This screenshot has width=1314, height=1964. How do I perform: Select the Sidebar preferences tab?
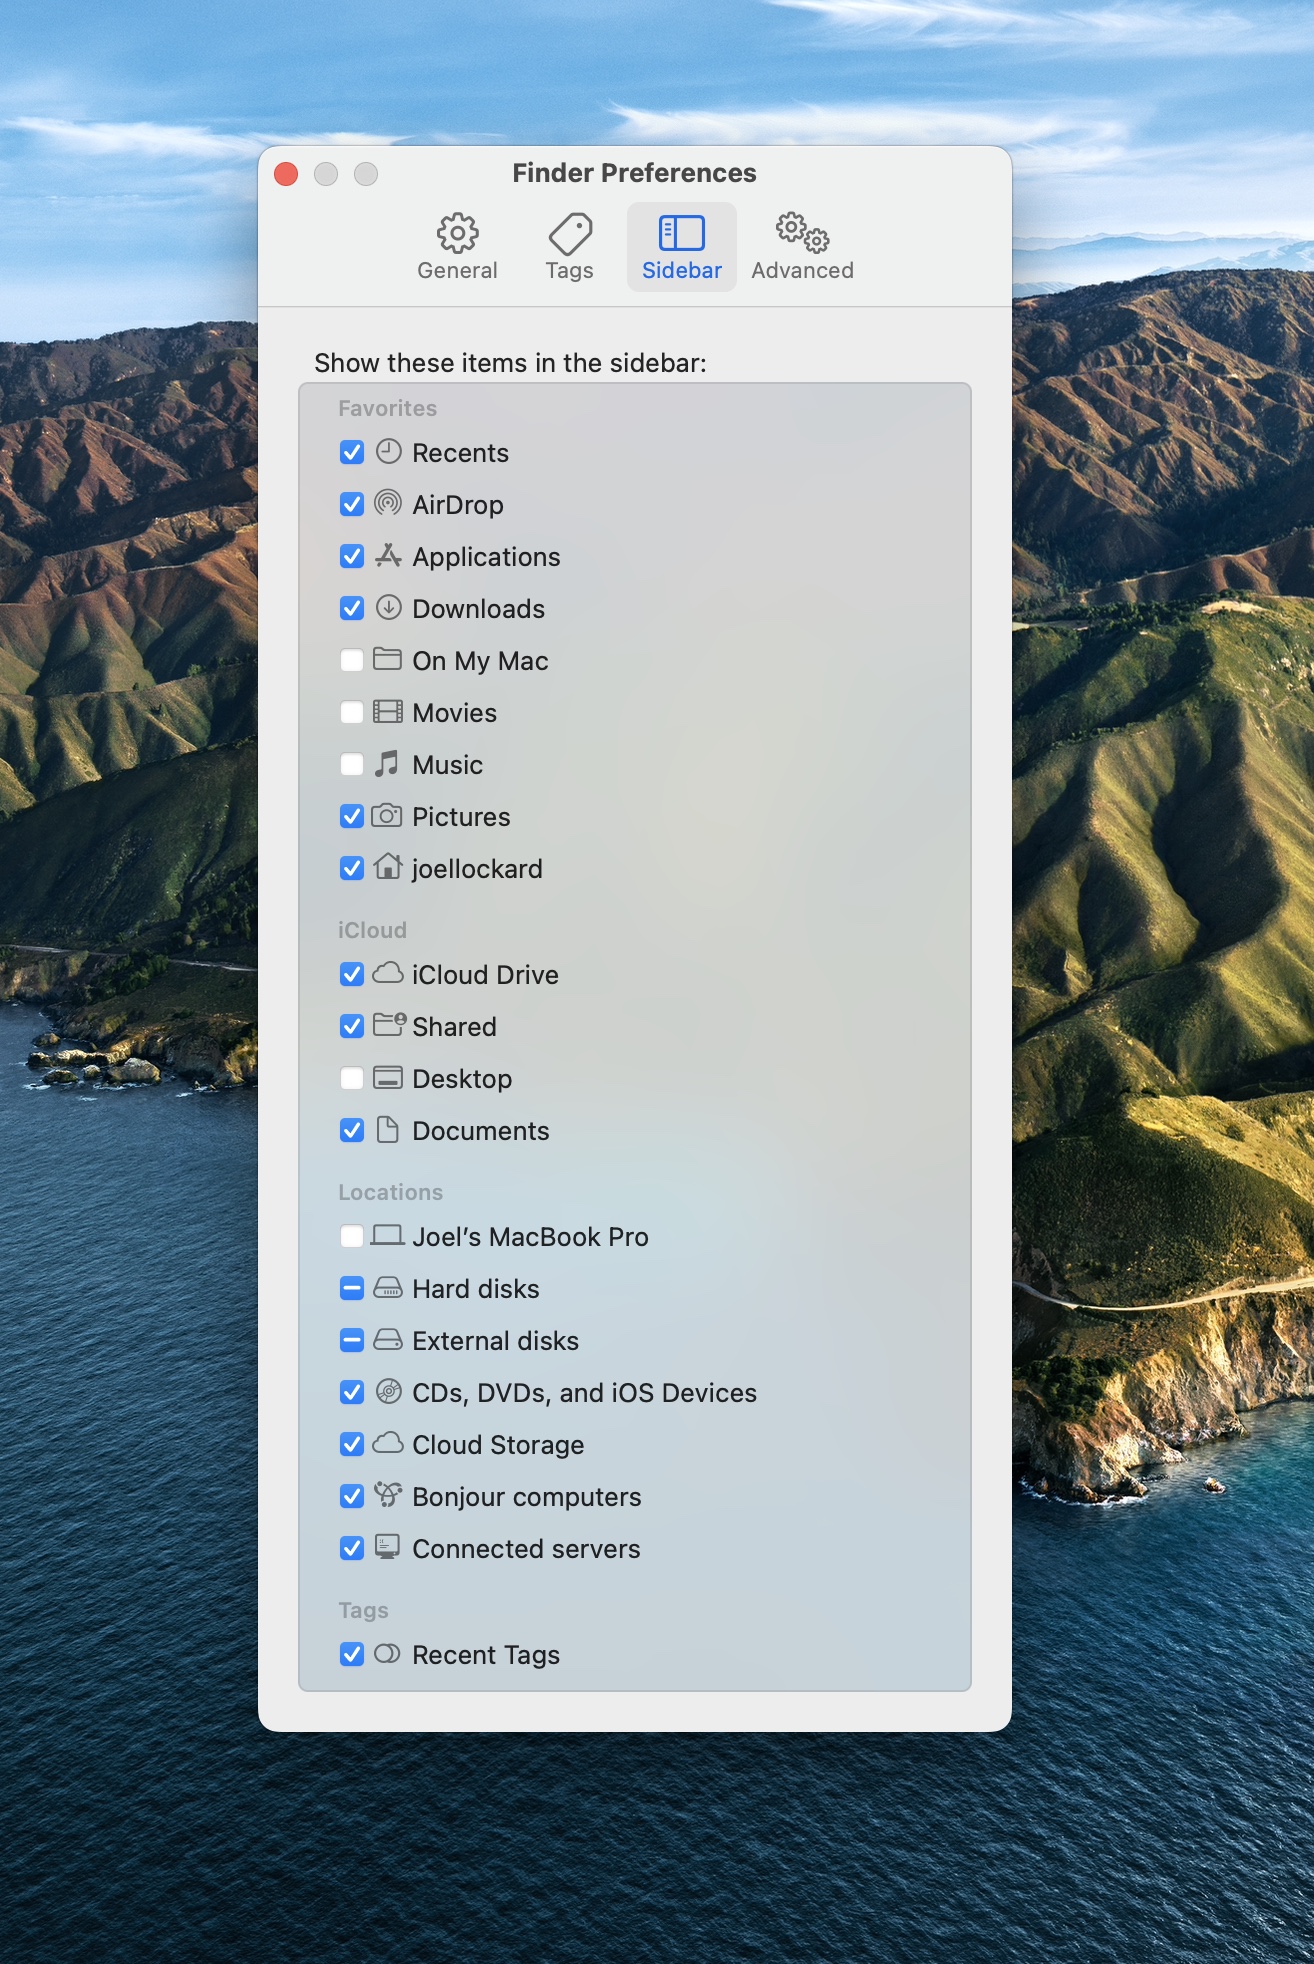(x=682, y=247)
